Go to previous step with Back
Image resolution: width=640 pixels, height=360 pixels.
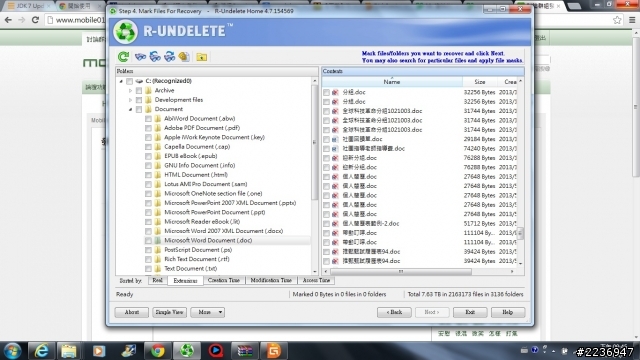click(x=394, y=312)
